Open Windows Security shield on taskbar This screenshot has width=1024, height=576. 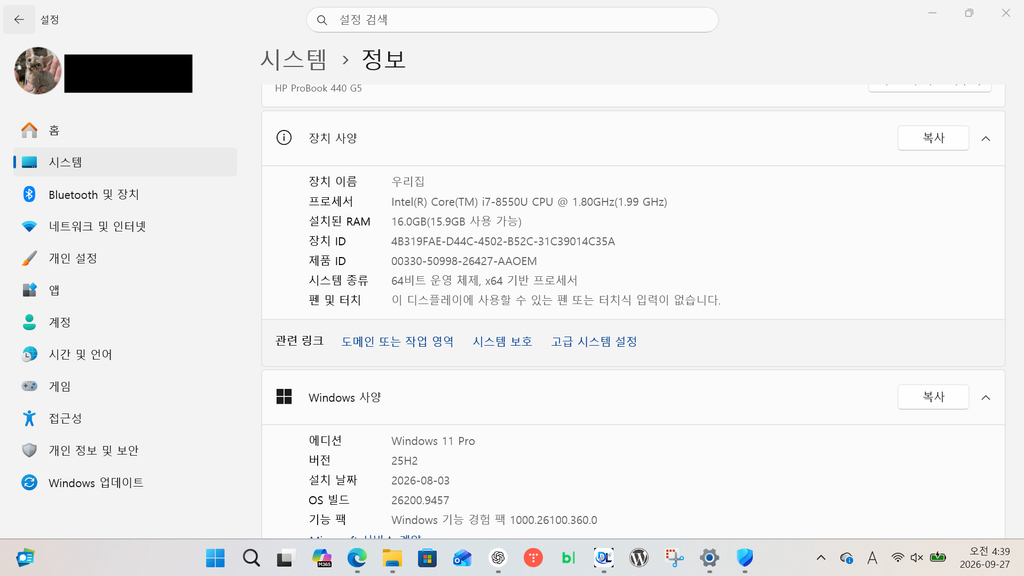coord(744,558)
